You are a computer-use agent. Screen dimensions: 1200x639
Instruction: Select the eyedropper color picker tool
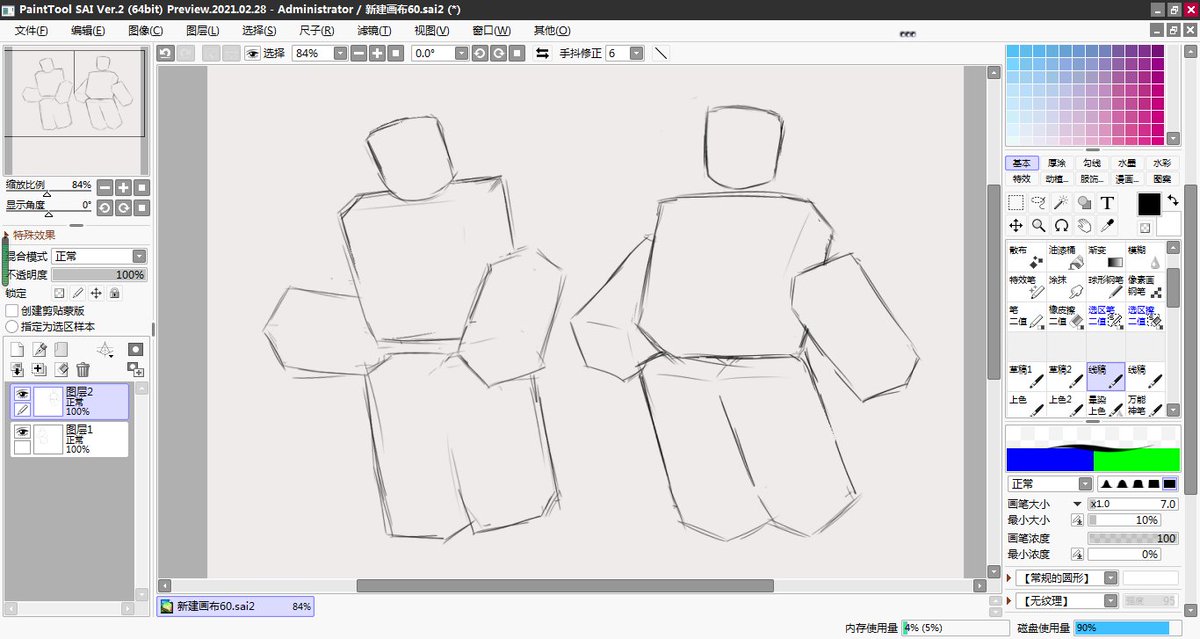pos(1107,226)
